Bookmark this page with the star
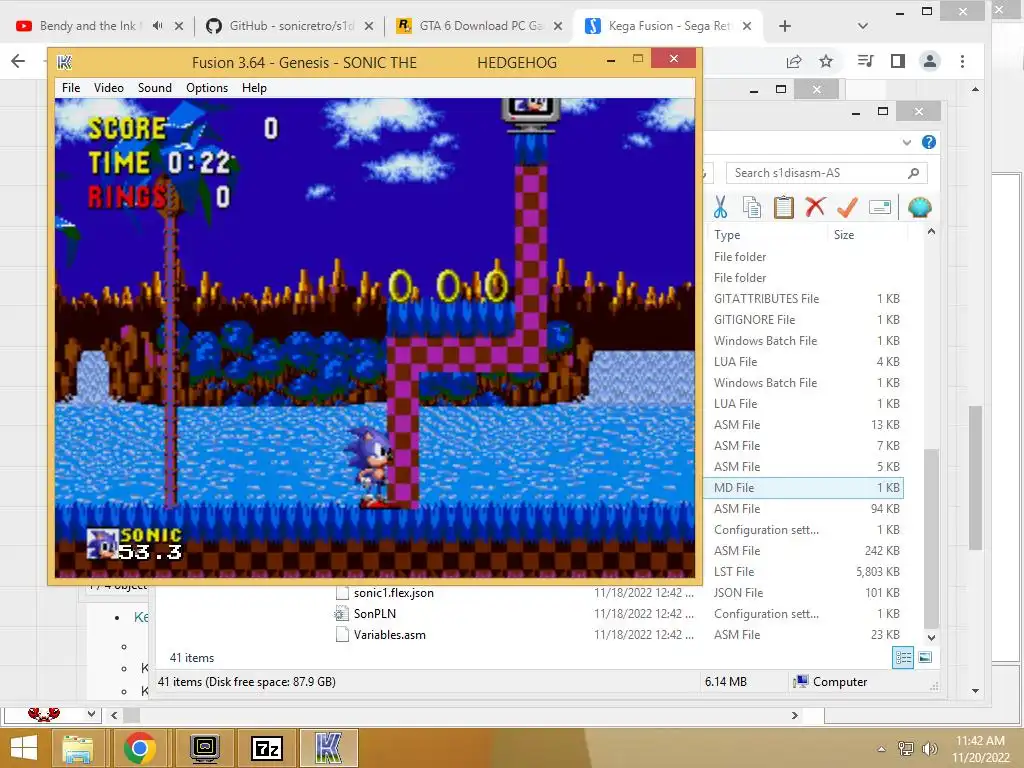The height and width of the screenshot is (768, 1024). (826, 61)
